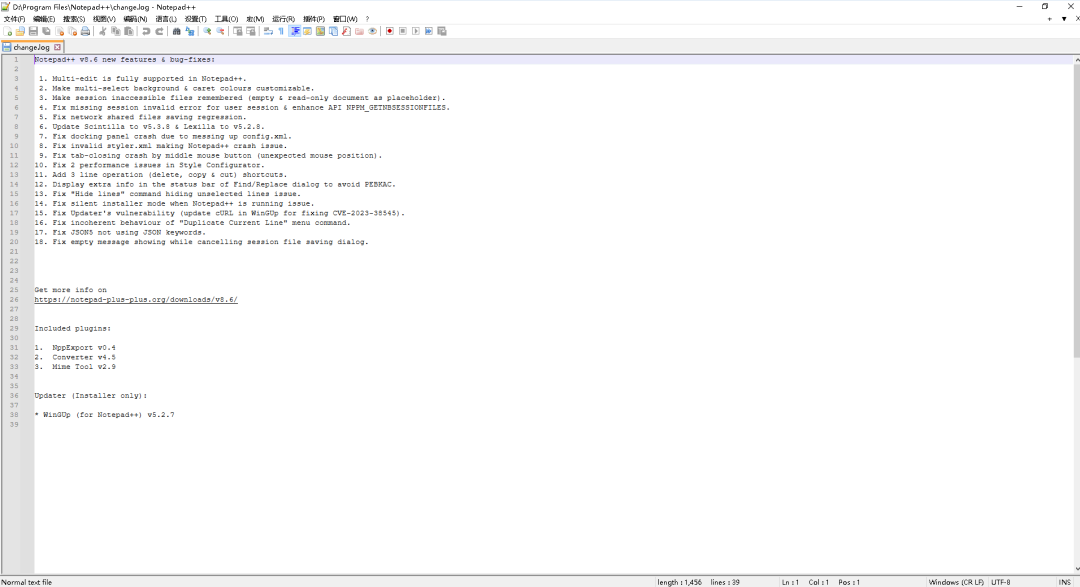Open the ? help menu
Screen dimensions: 1080x587
(367, 19)
